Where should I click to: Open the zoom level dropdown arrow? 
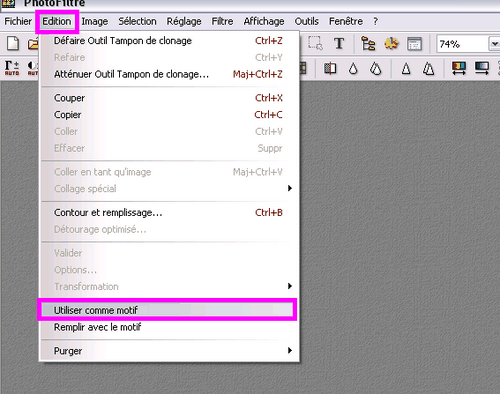494,44
